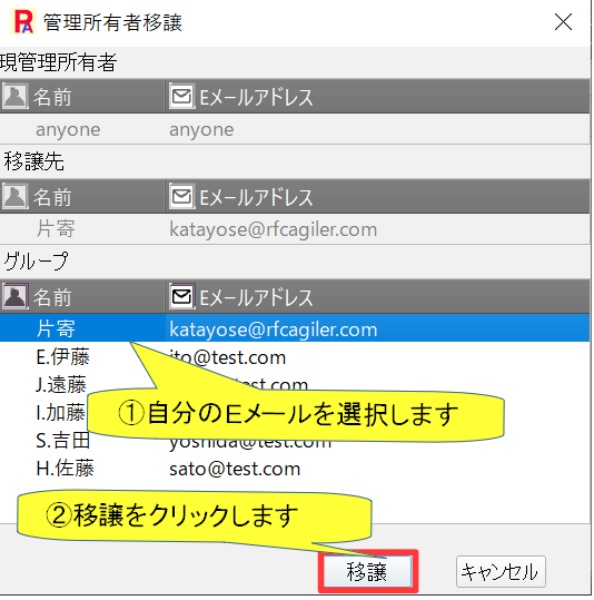This screenshot has height=600, width=594.
Task: Click the RA application logo in title bar
Action: pos(24,21)
